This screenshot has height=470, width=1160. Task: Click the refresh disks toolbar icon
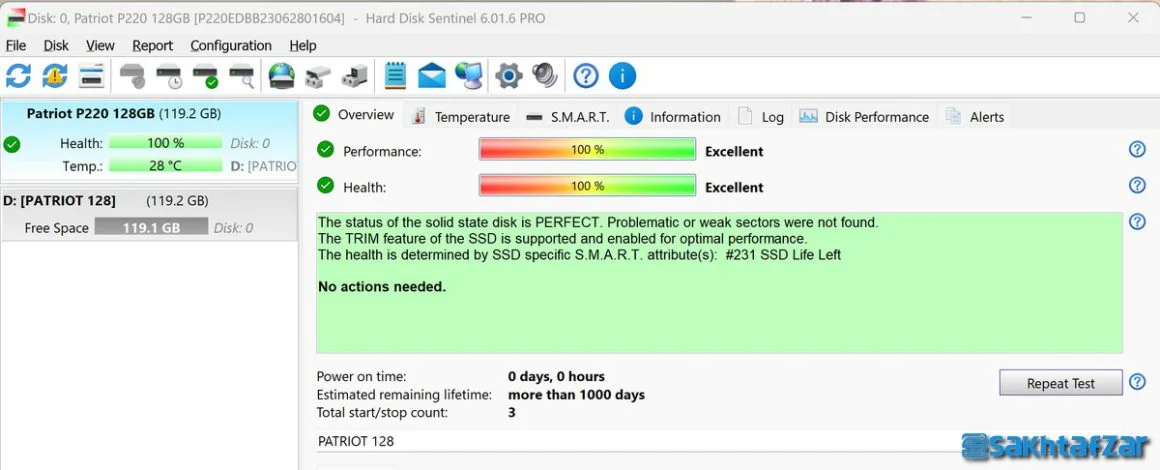pos(18,75)
